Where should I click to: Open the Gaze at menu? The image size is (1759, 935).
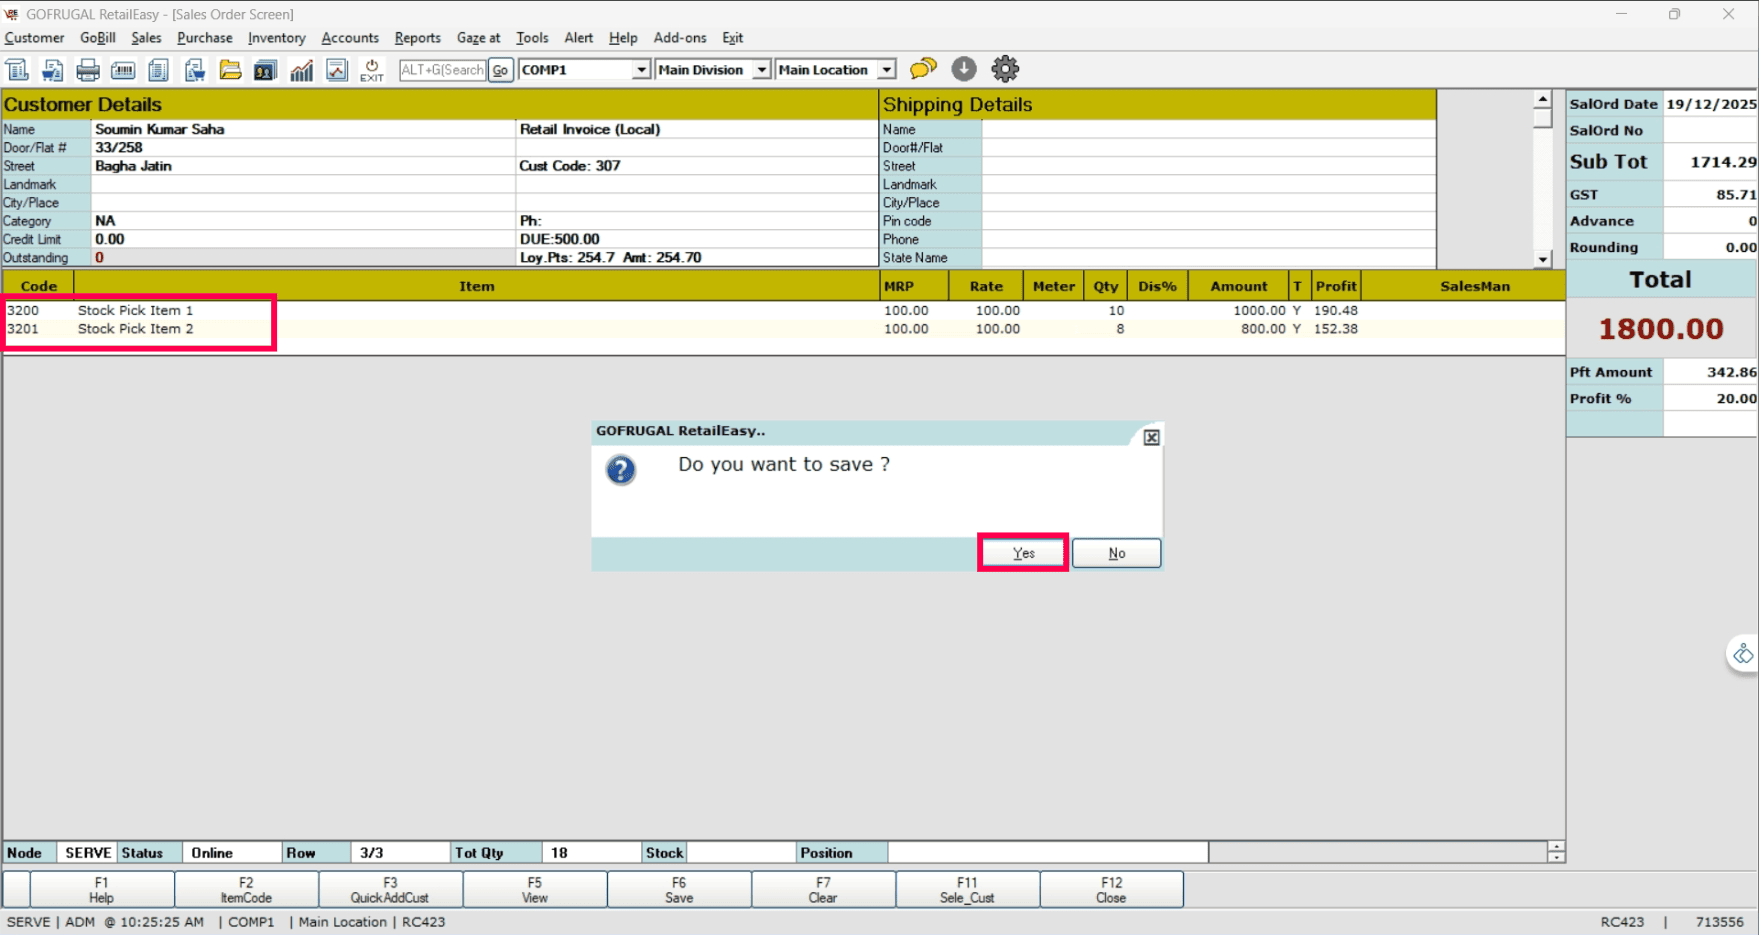coord(478,38)
